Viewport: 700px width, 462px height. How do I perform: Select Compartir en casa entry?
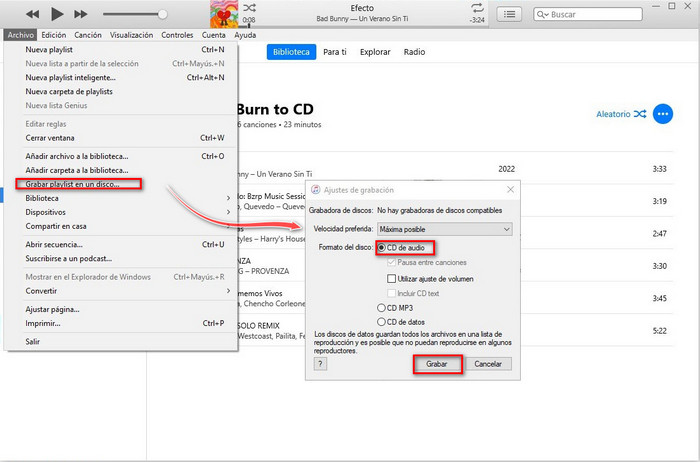[x=121, y=226]
